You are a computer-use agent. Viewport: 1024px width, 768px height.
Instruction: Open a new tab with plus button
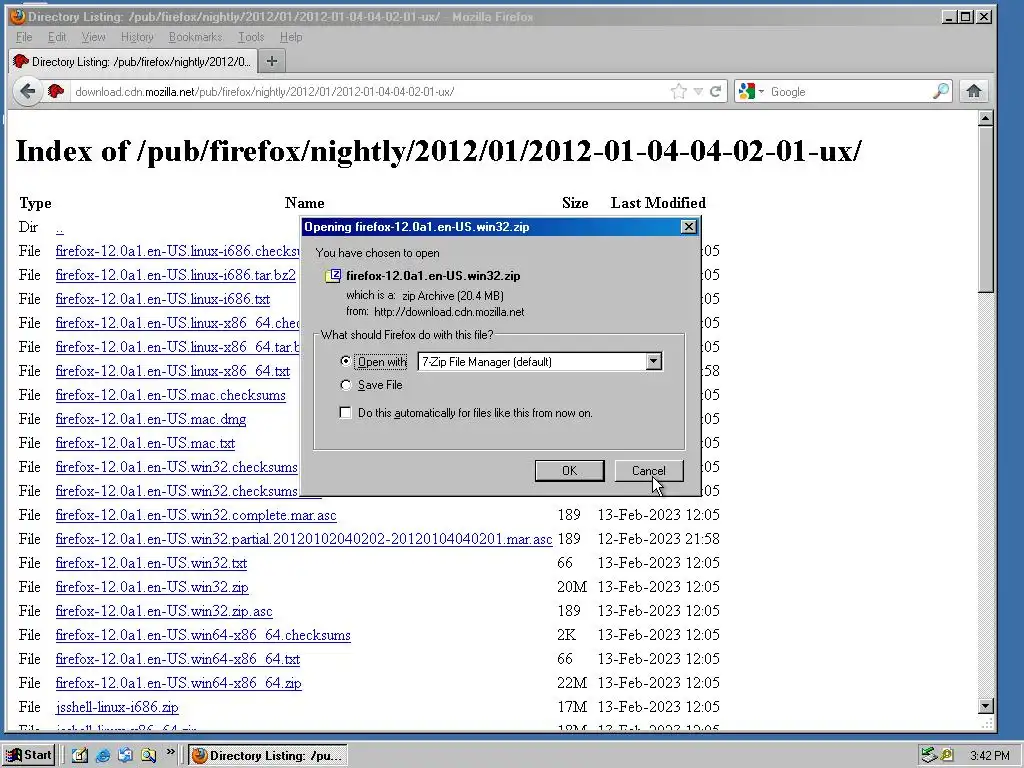point(272,61)
